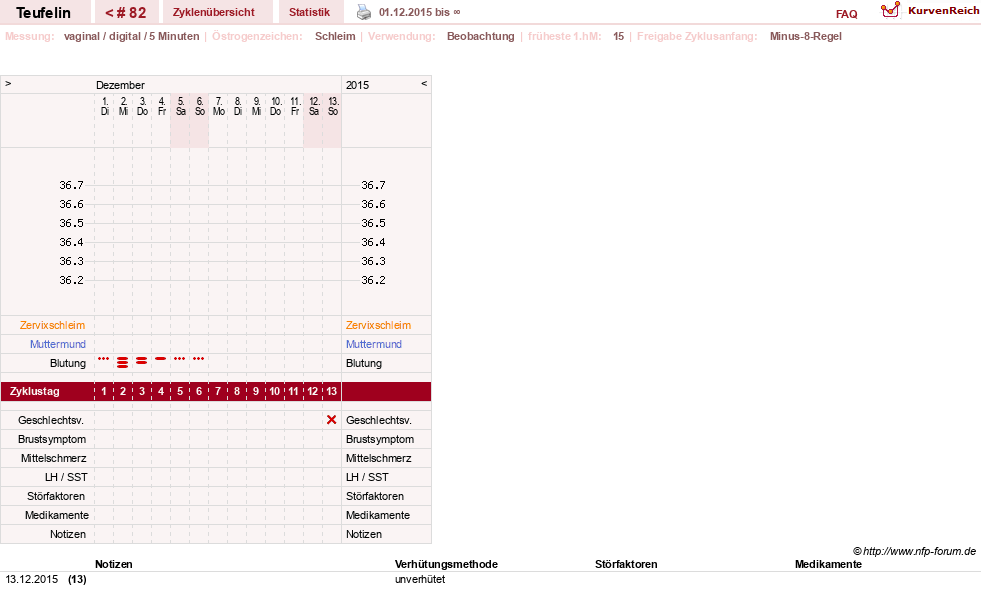Click the left Muttermund row label
Viewport: 981px width, 603px height.
coord(58,344)
